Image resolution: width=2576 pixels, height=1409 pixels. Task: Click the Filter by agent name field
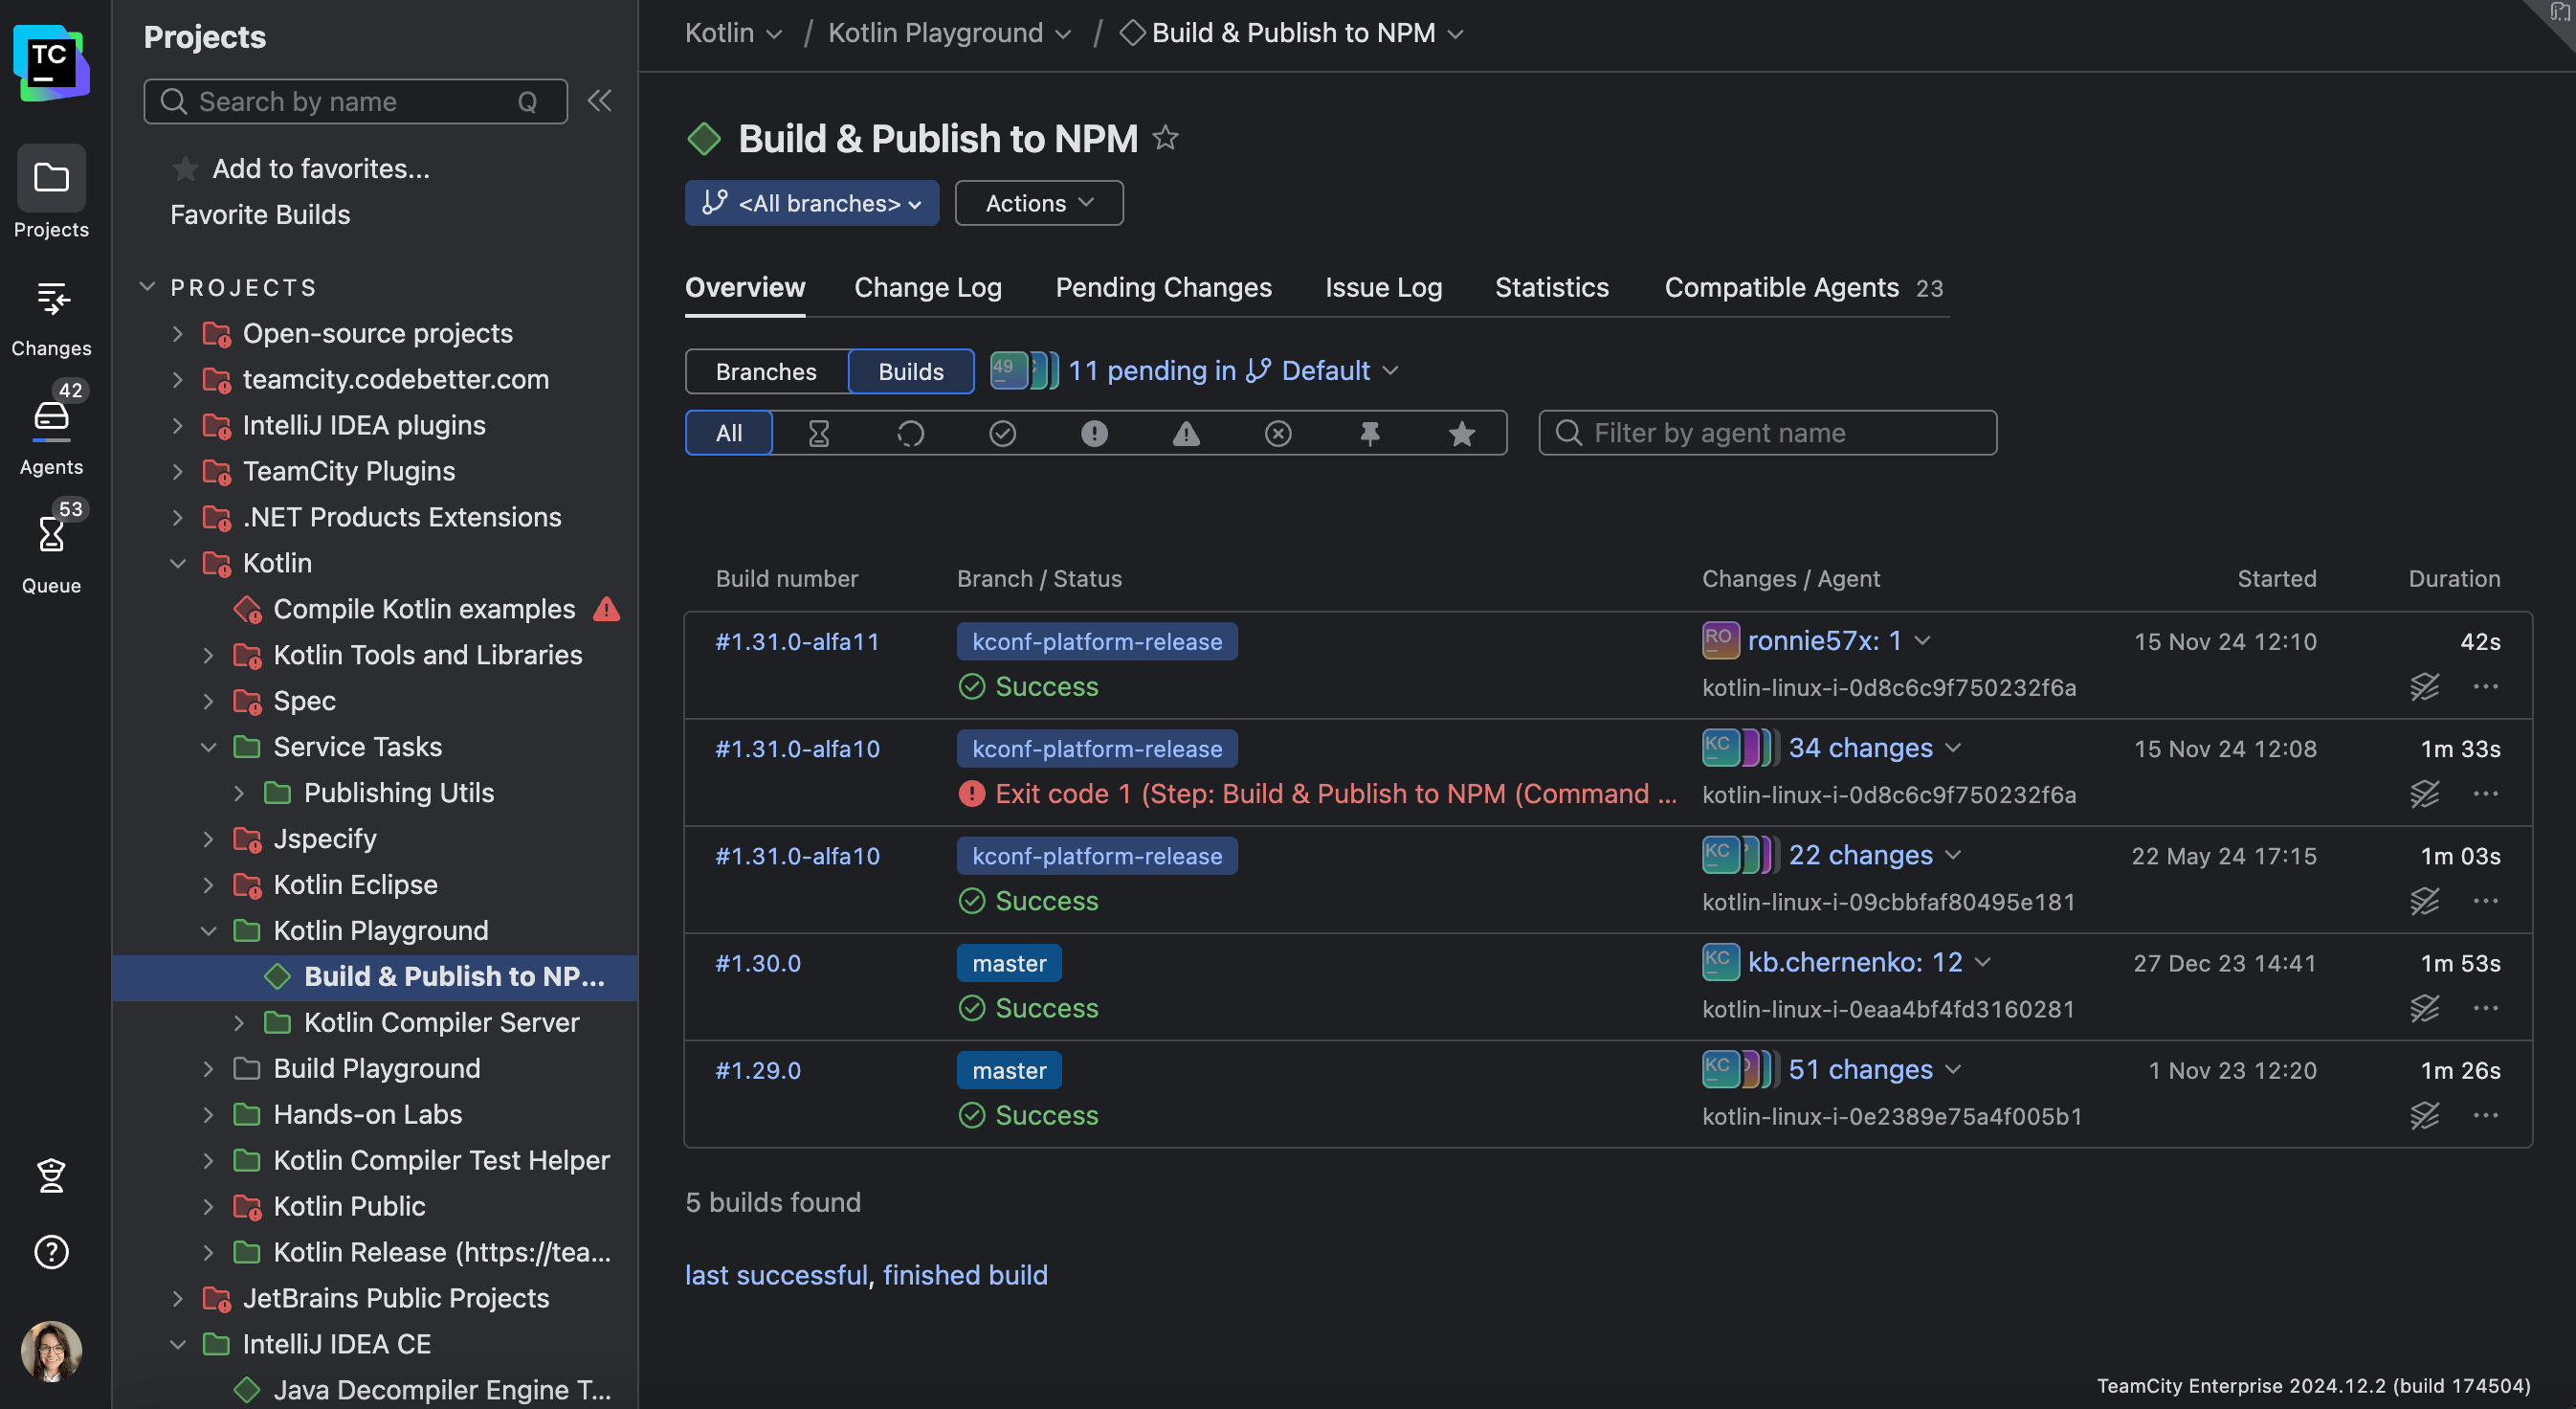click(x=1767, y=433)
